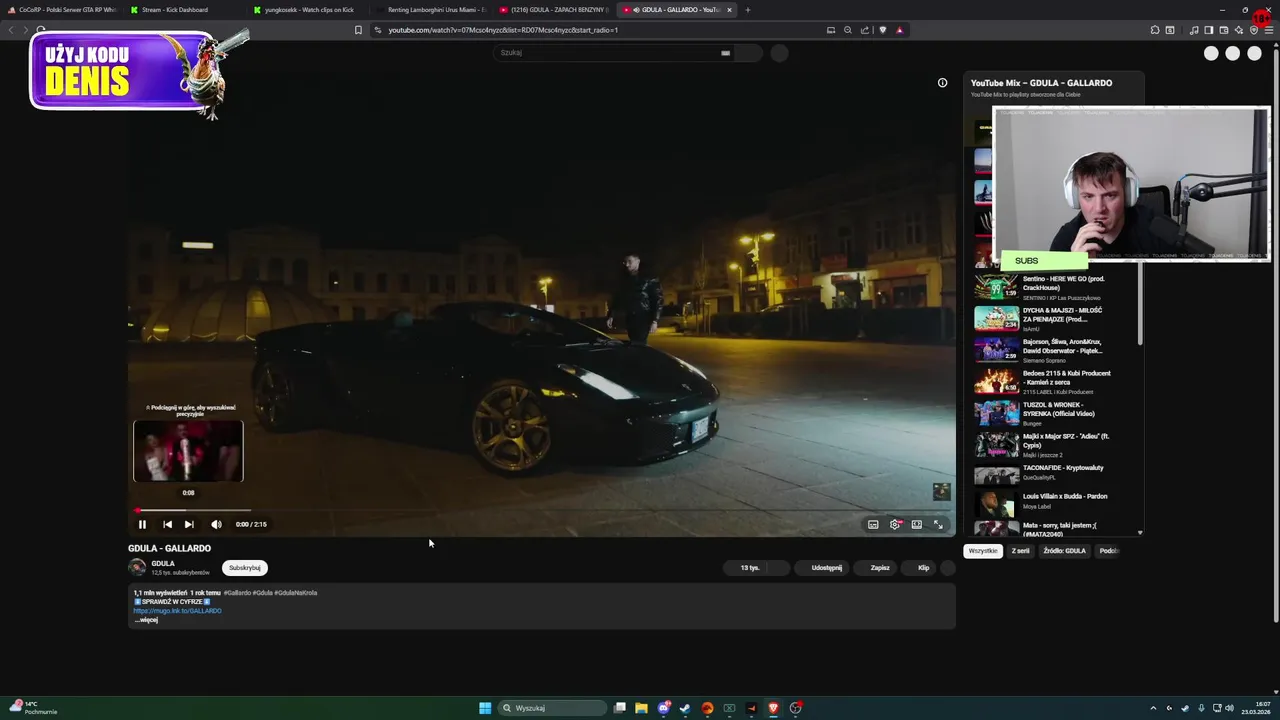Seek on the video progress bar
Image resolution: width=1280 pixels, height=720 pixels.
541,510
